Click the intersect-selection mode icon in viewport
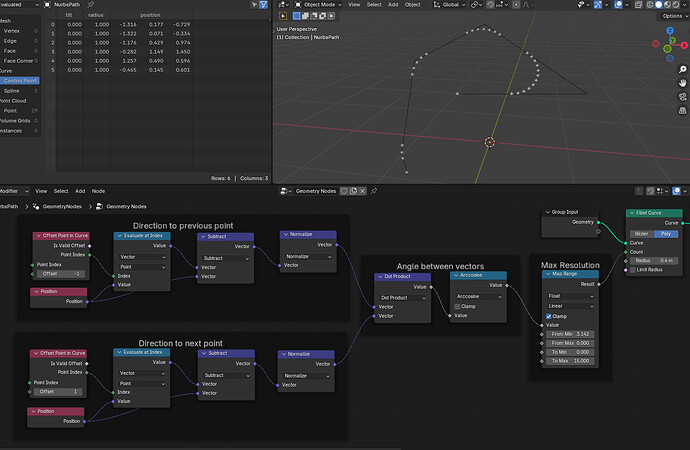This screenshot has height=450, width=690. 331,16
